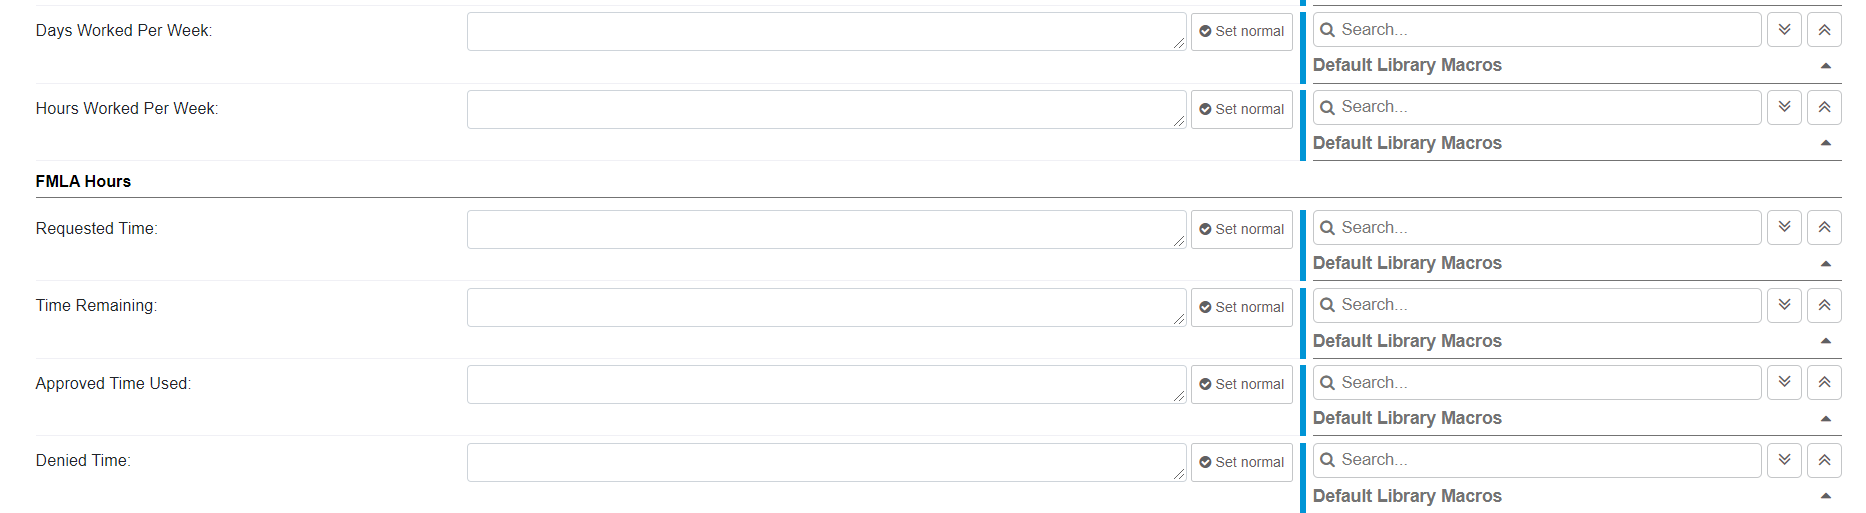Screen dimensions: 1866x513
Task: Click expand-all double chevron for Days Worked Per Week
Action: coord(1784,30)
